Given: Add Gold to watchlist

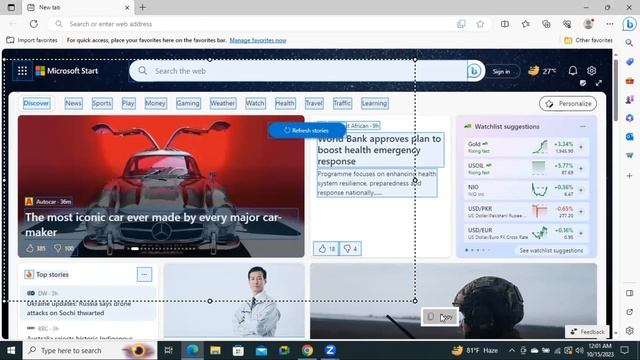Looking at the screenshot, I should click(x=581, y=147).
